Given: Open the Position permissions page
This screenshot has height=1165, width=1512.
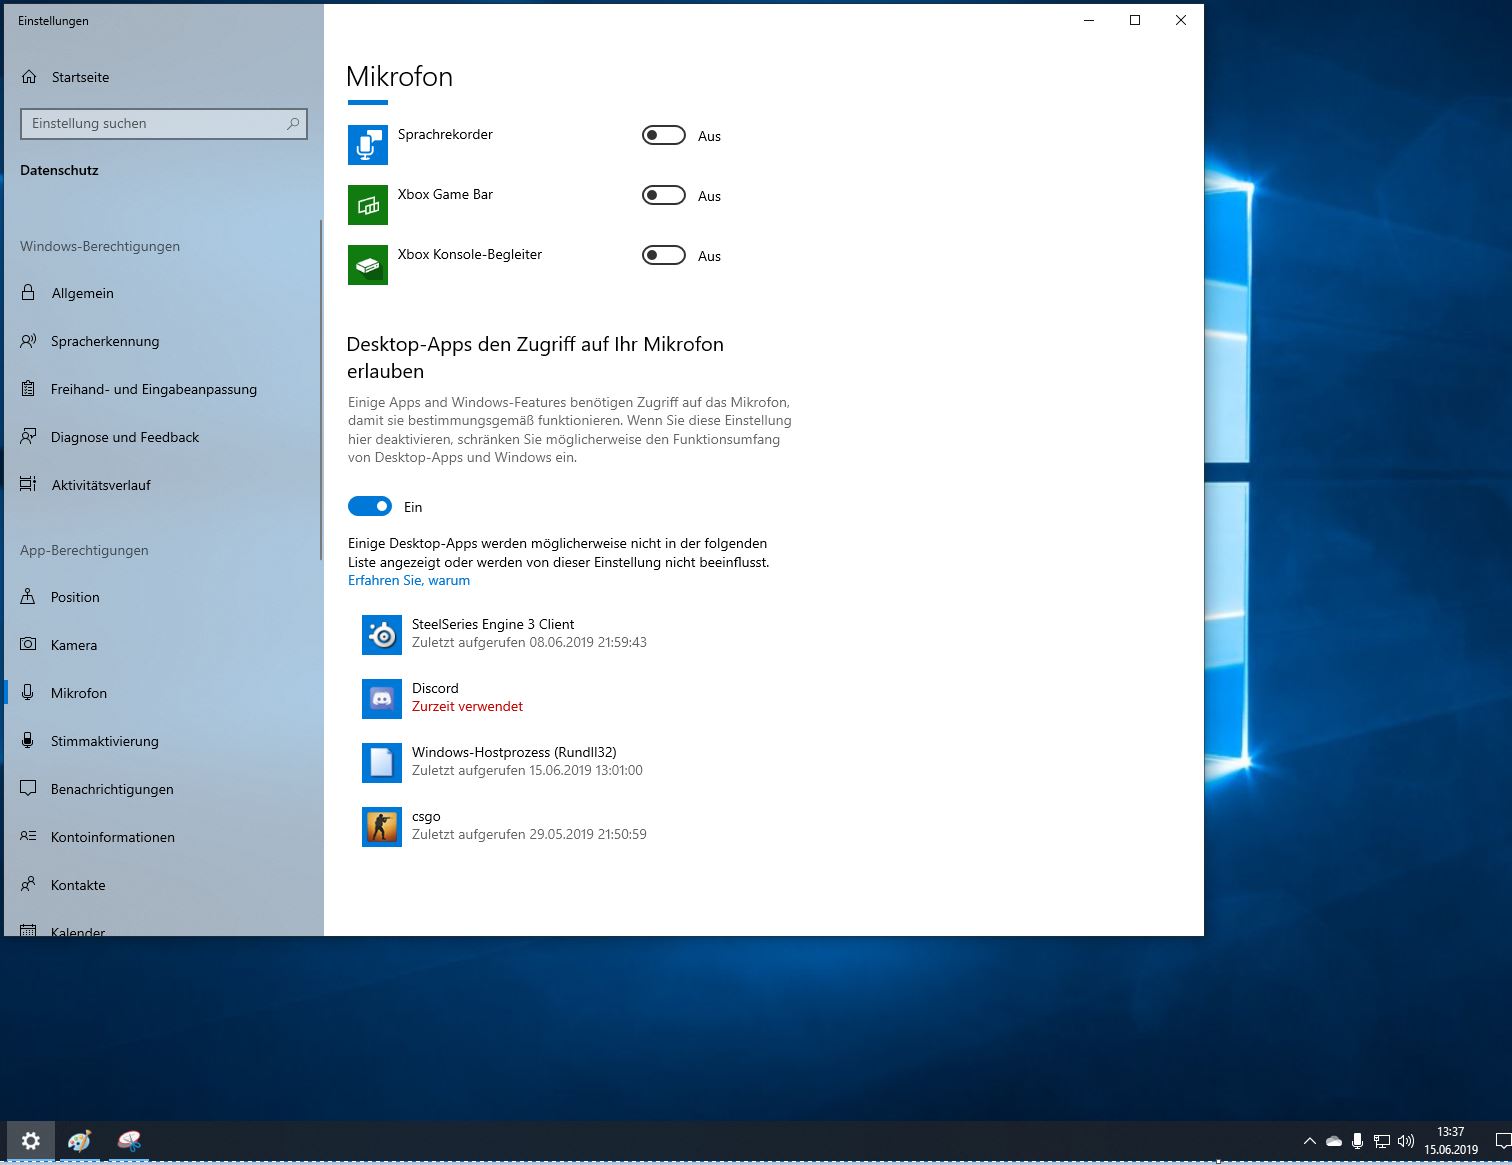Looking at the screenshot, I should (x=162, y=597).
